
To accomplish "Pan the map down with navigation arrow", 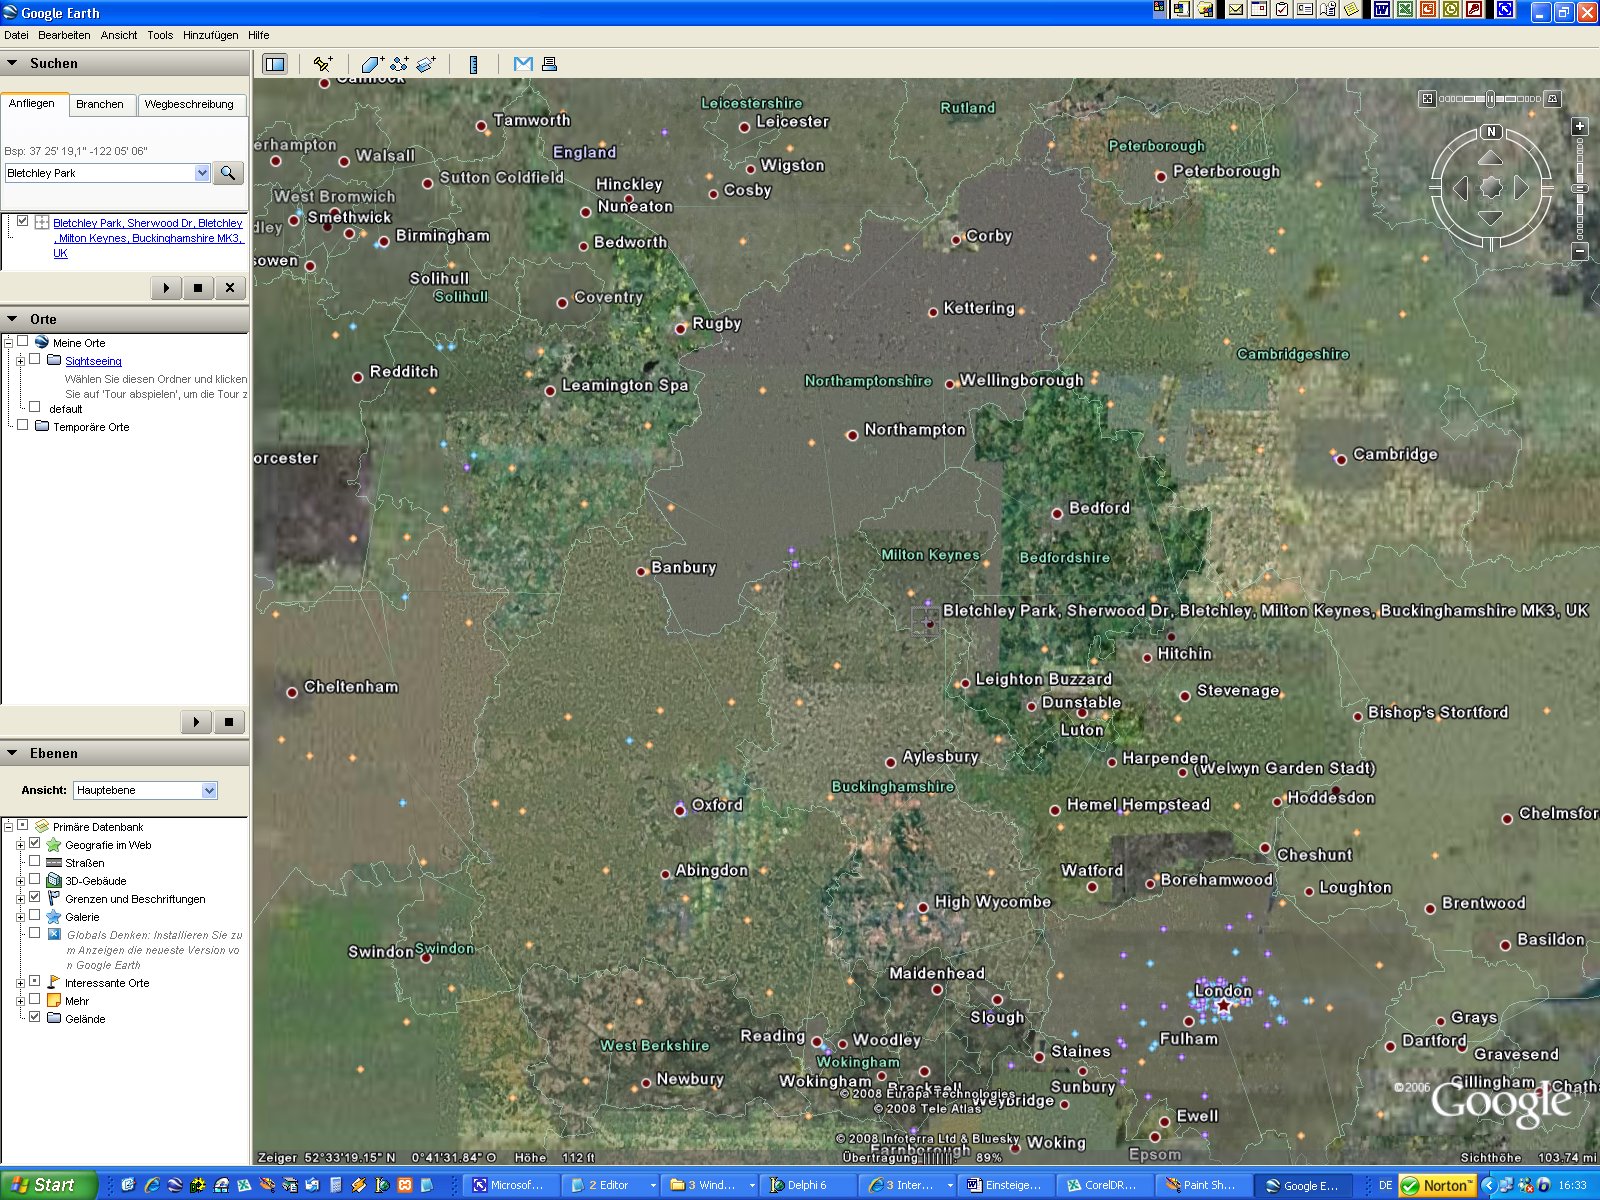I will [1491, 217].
